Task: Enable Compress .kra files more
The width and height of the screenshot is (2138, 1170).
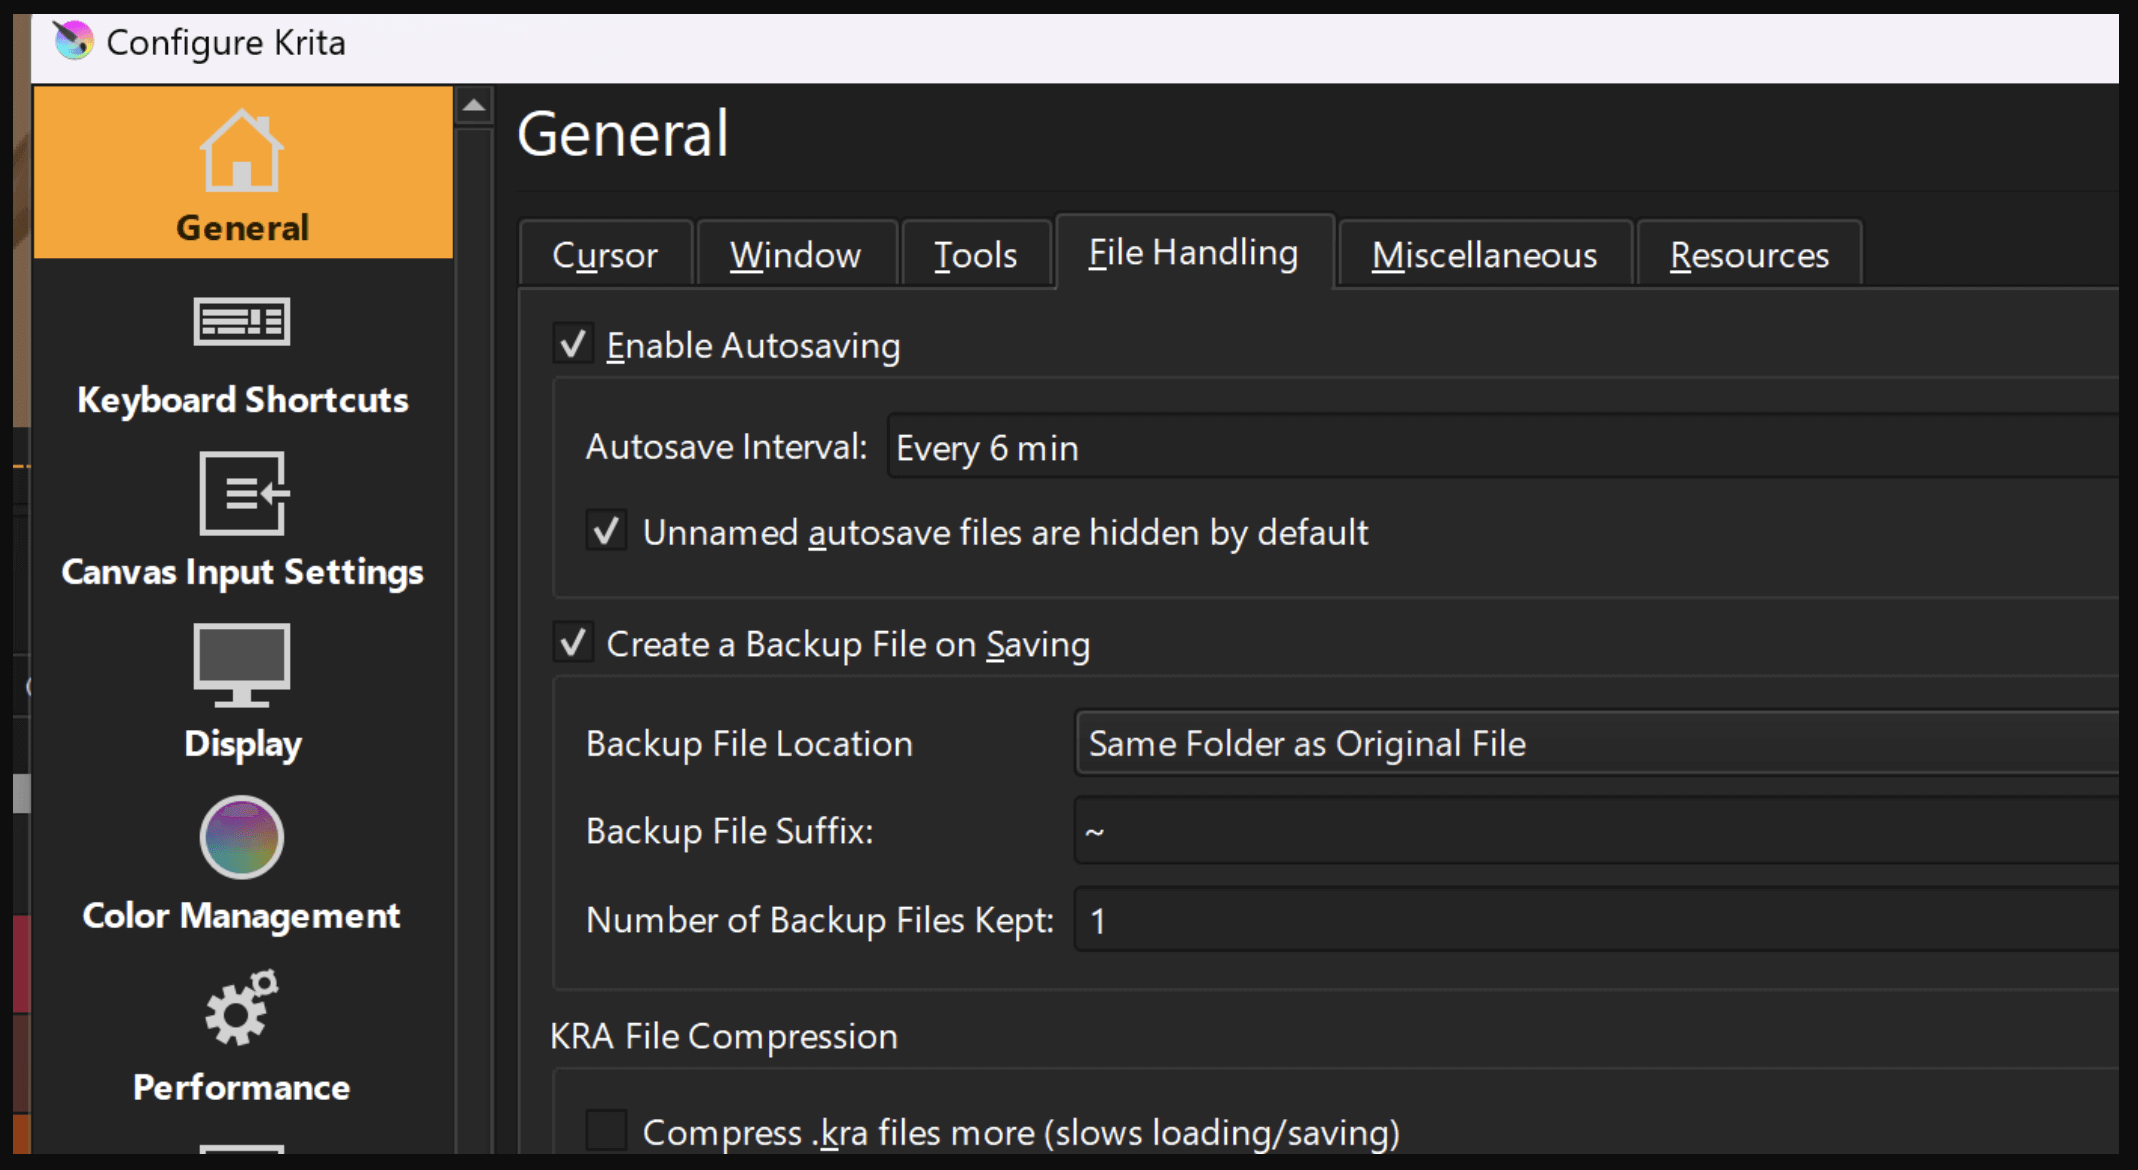Action: pyautogui.click(x=607, y=1128)
